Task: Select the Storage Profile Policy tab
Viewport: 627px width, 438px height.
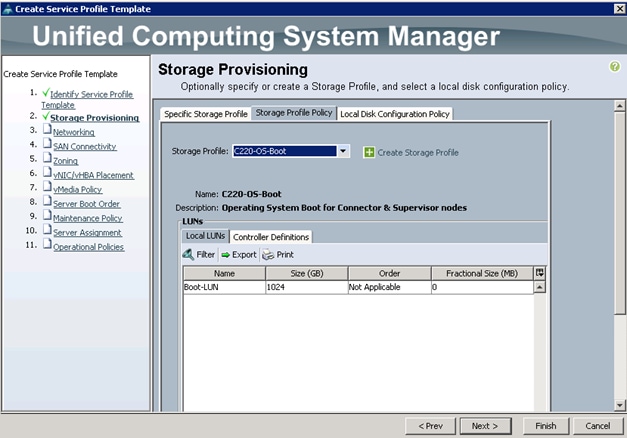Action: (294, 113)
